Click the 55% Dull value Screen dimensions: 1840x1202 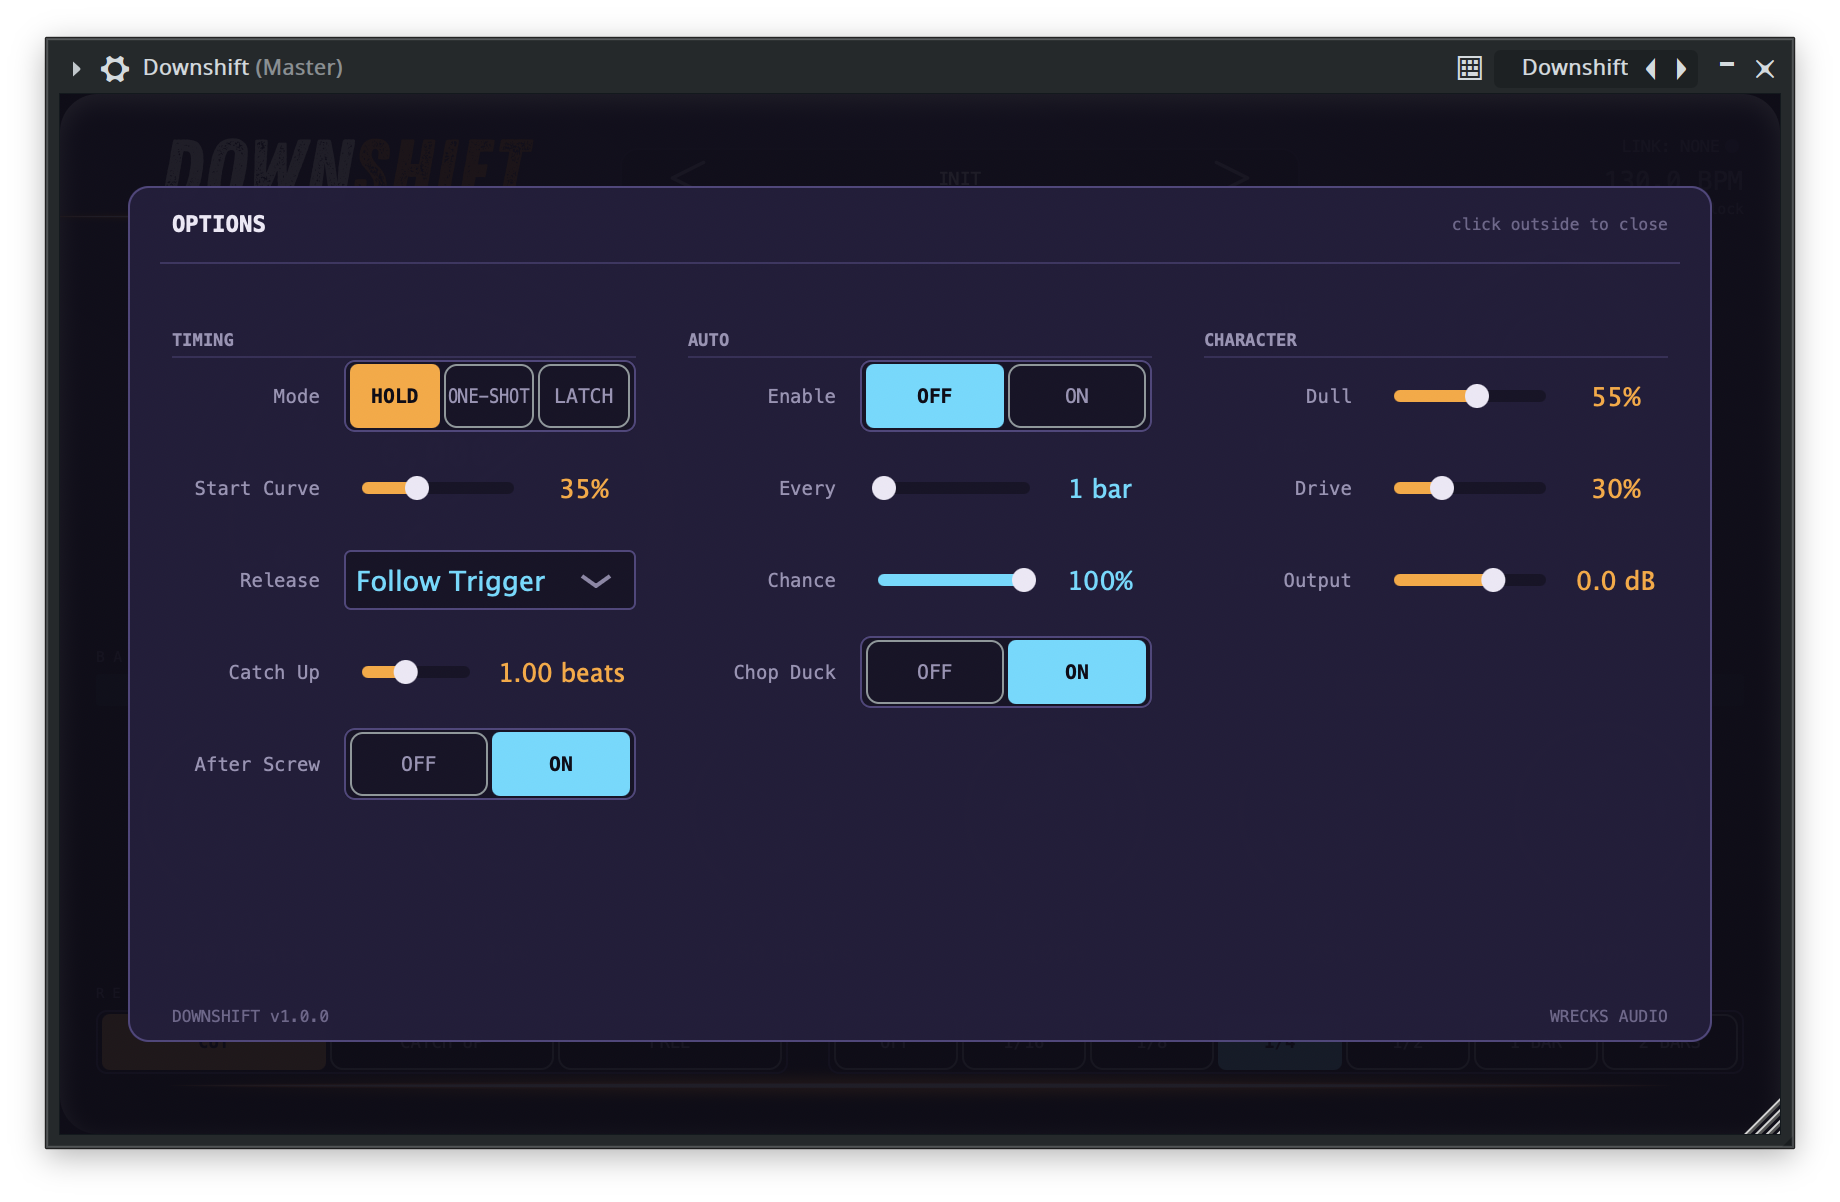point(1616,397)
